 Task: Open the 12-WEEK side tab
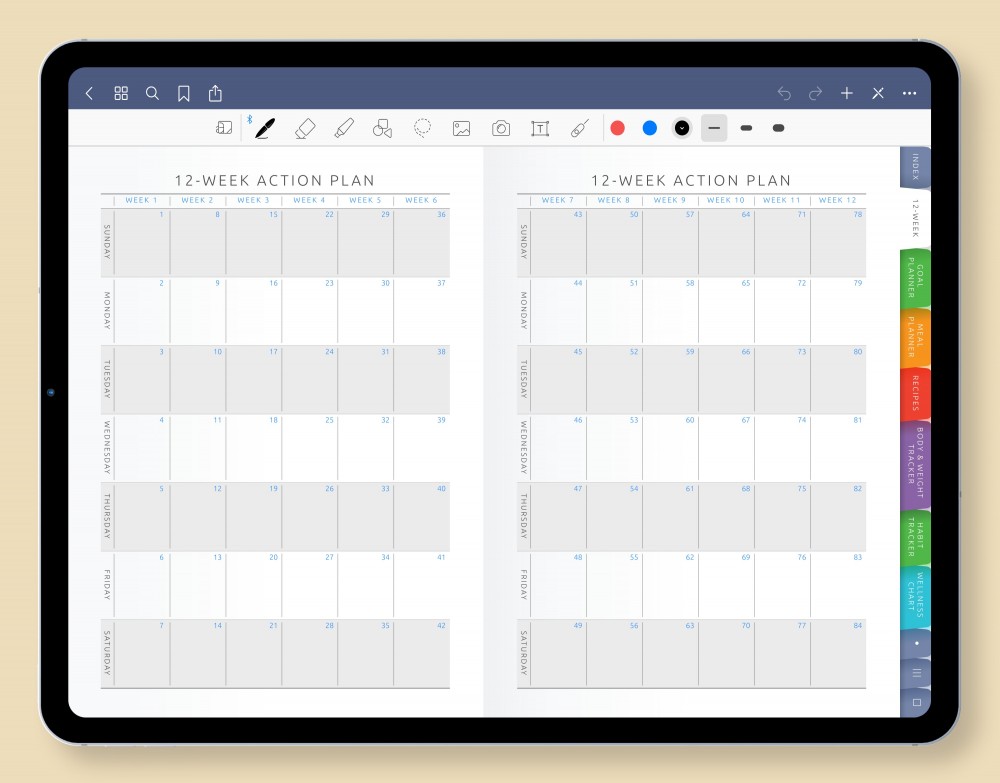click(x=915, y=218)
